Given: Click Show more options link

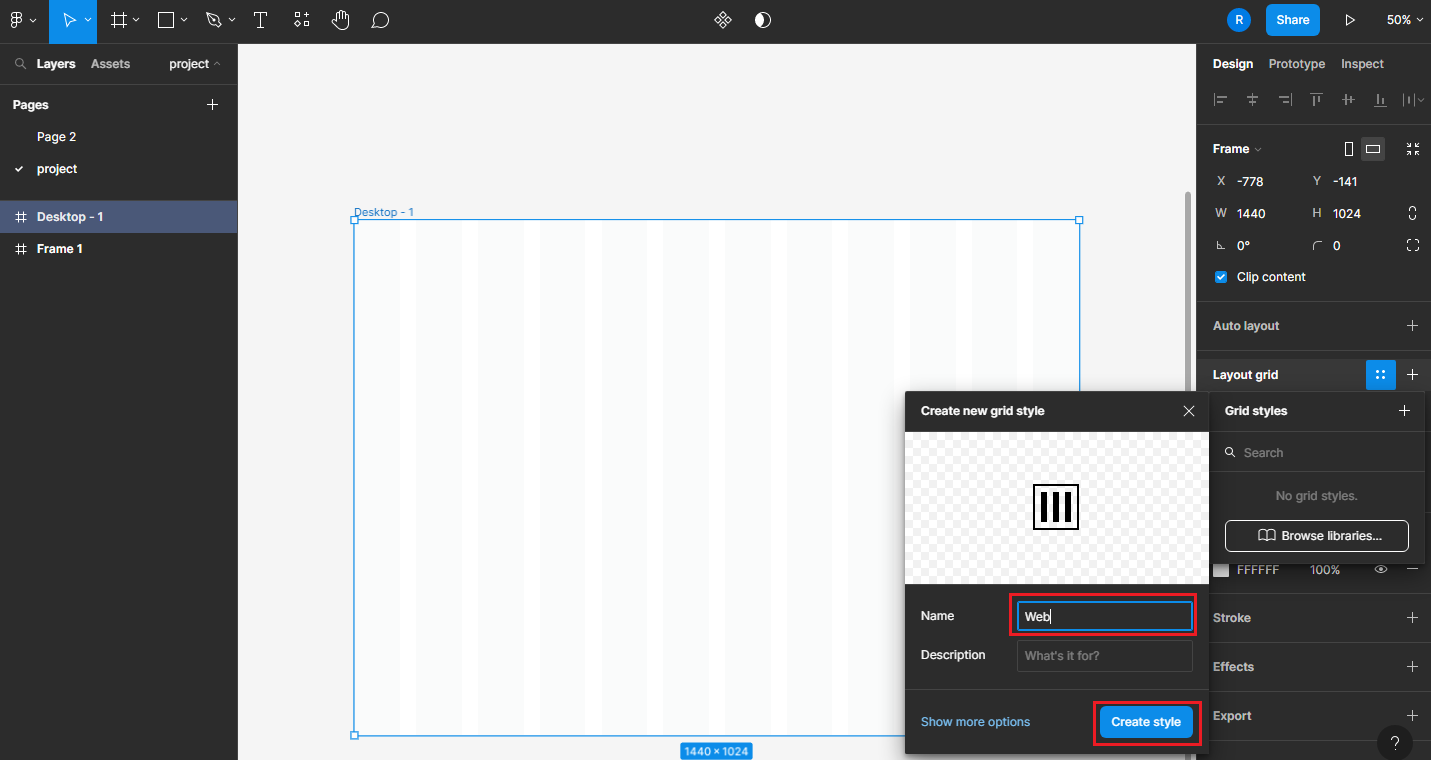Looking at the screenshot, I should pyautogui.click(x=975, y=722).
